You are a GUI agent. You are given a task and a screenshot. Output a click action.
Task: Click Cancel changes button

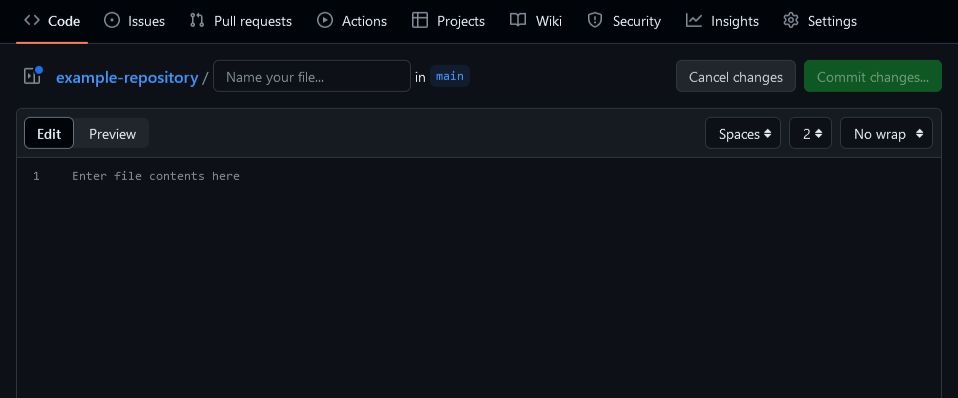736,76
